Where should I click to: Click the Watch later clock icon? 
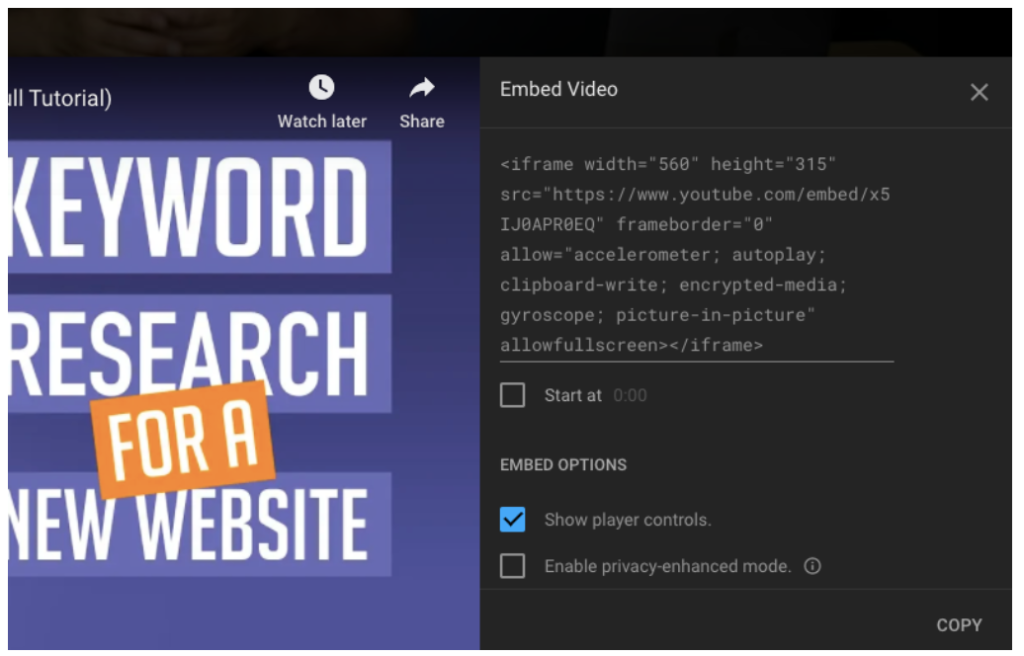tap(322, 88)
